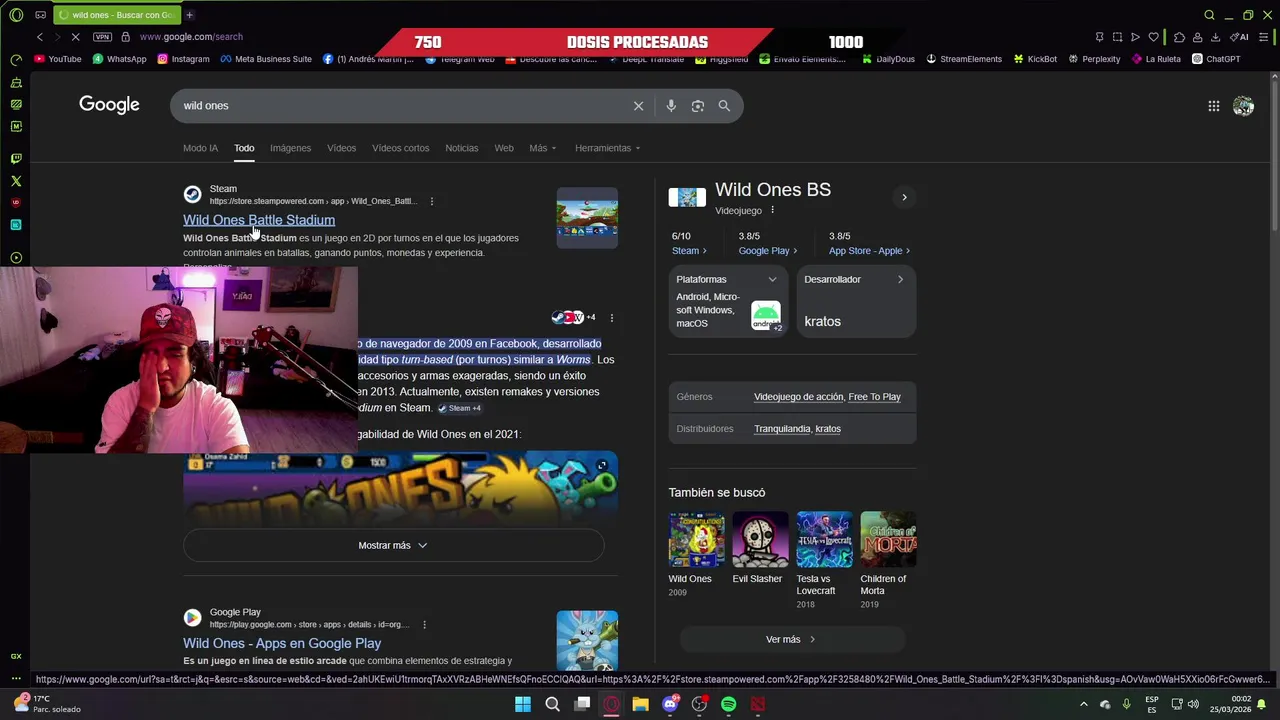Open Videojuego de acción genre link
Screen dimensions: 1280x720
pyautogui.click(x=798, y=397)
